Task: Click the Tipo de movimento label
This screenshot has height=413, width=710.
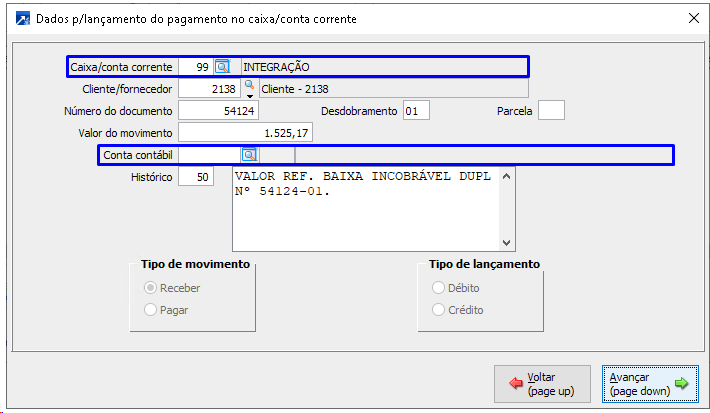Action: click(195, 264)
